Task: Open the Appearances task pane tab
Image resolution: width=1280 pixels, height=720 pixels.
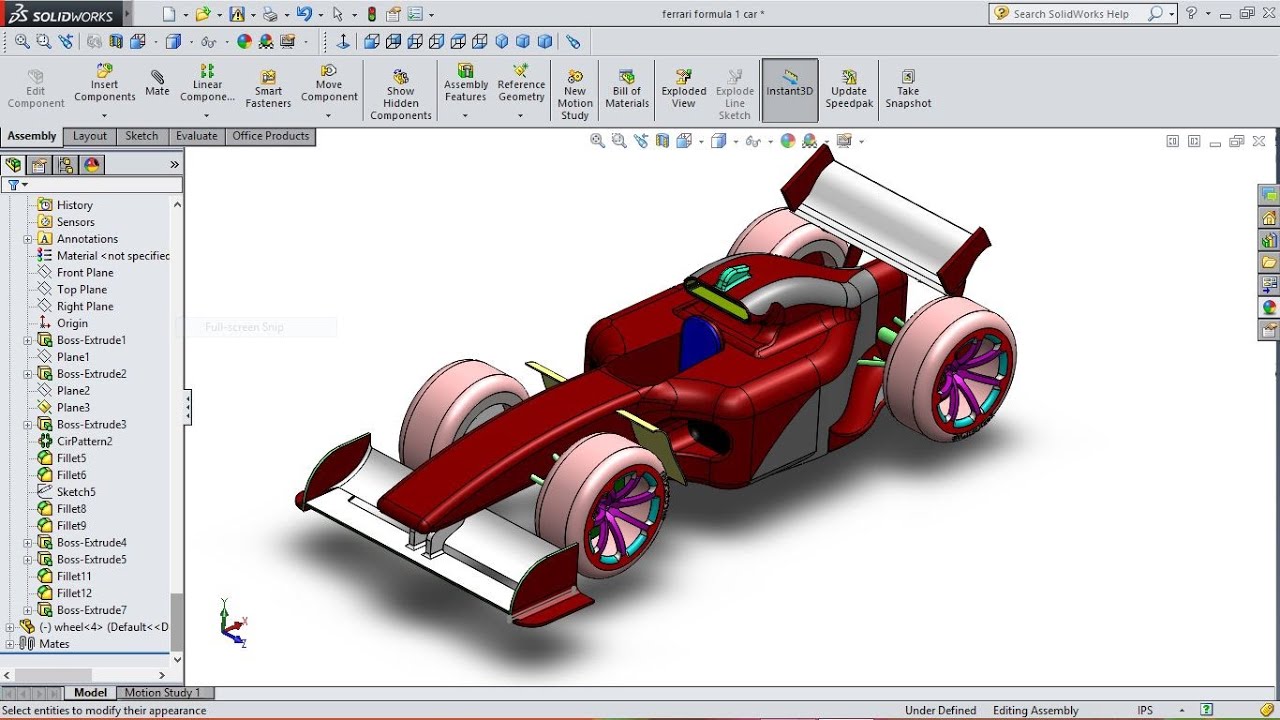Action: [1269, 307]
